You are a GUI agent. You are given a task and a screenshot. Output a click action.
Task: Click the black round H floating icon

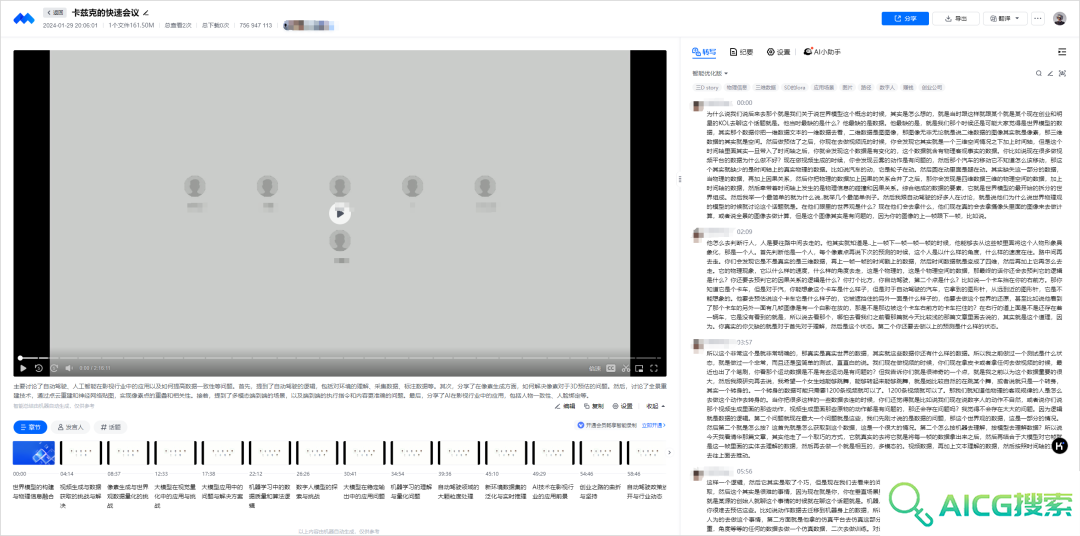(x=1061, y=446)
